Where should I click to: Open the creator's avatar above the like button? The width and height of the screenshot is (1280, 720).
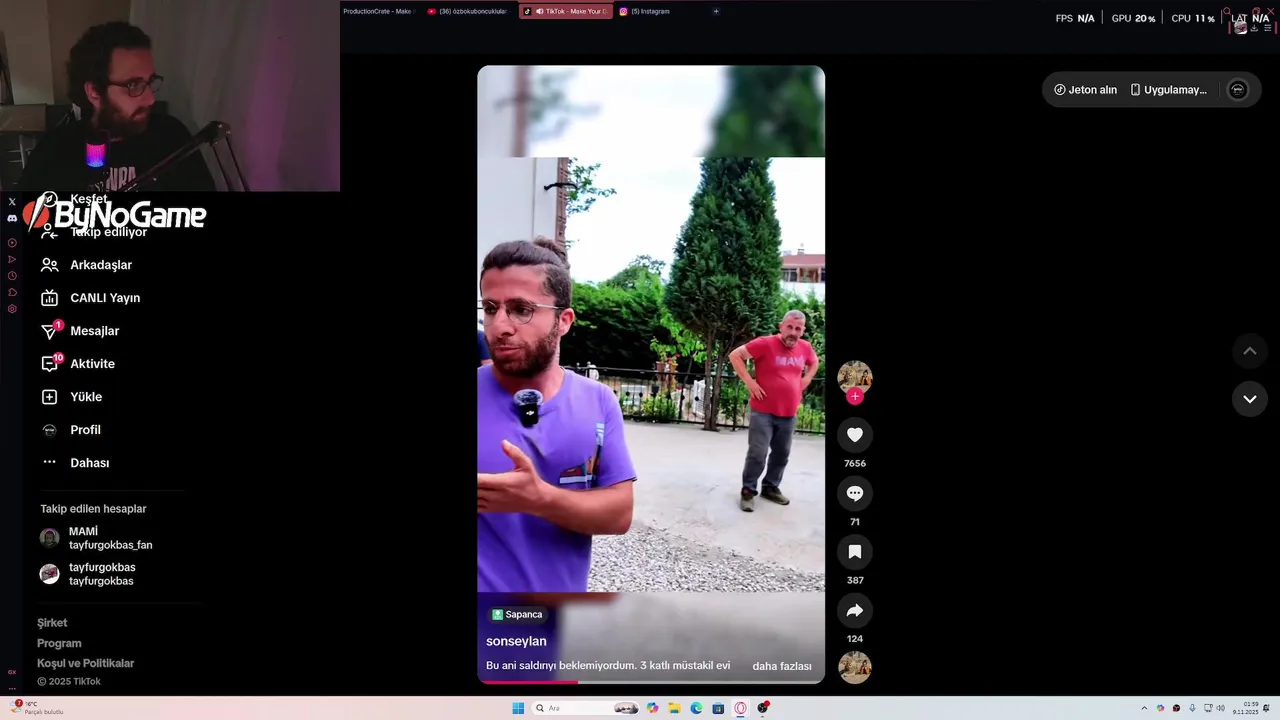(855, 377)
